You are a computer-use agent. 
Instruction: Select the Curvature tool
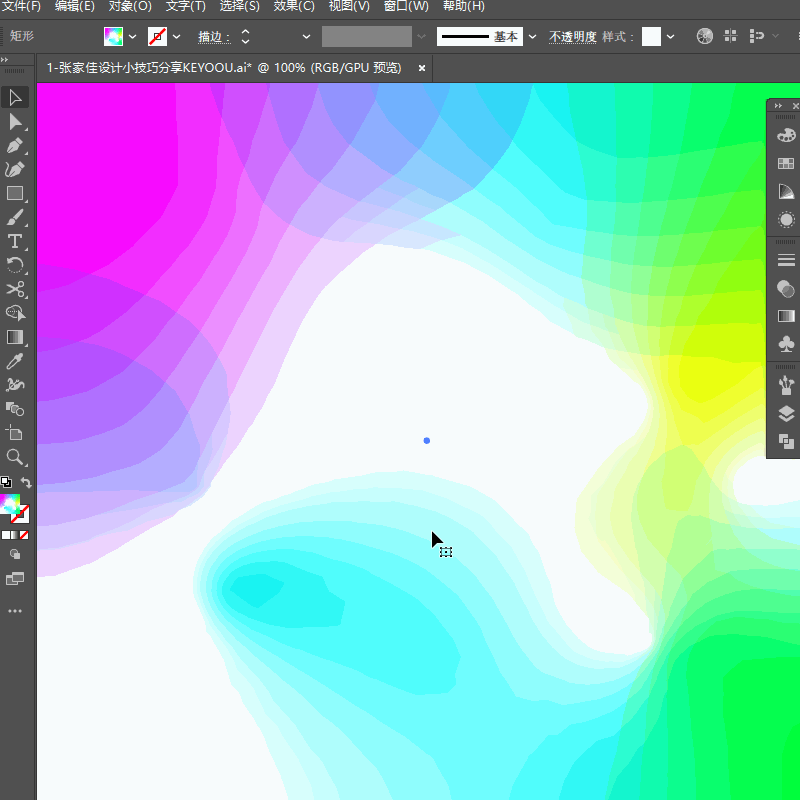coord(15,169)
